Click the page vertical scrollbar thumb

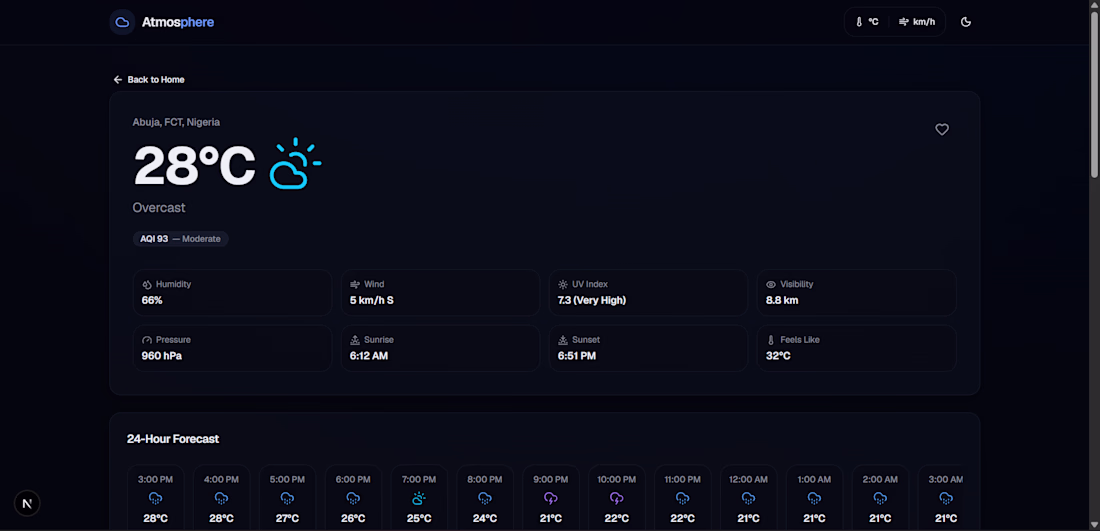1094,95
